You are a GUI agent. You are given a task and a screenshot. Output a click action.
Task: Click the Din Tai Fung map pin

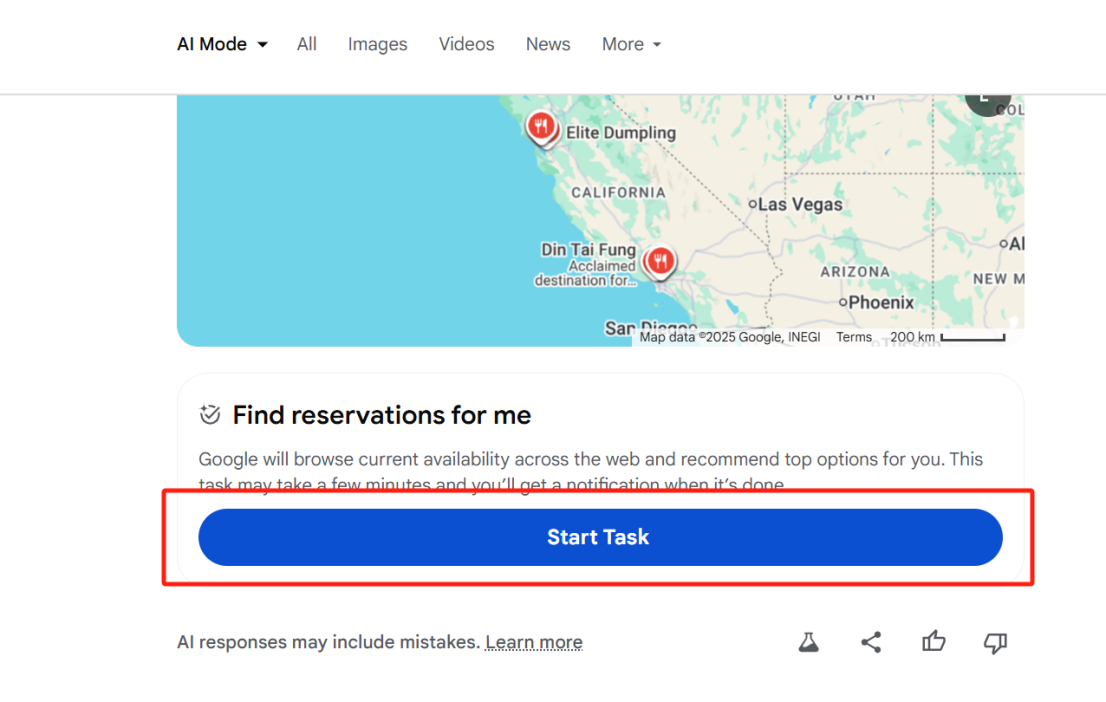click(x=660, y=262)
